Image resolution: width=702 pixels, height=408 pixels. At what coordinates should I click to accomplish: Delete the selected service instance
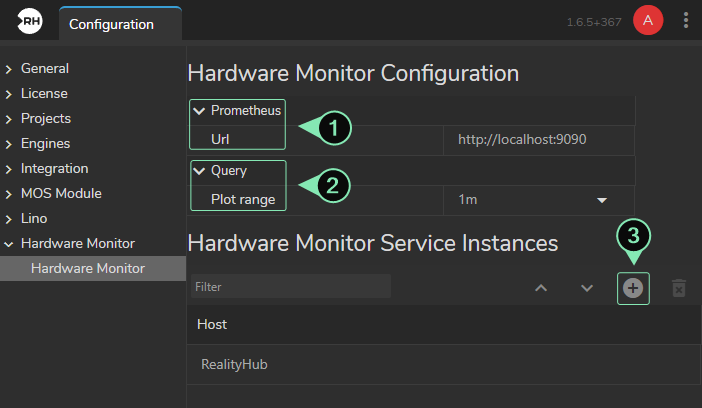678,288
